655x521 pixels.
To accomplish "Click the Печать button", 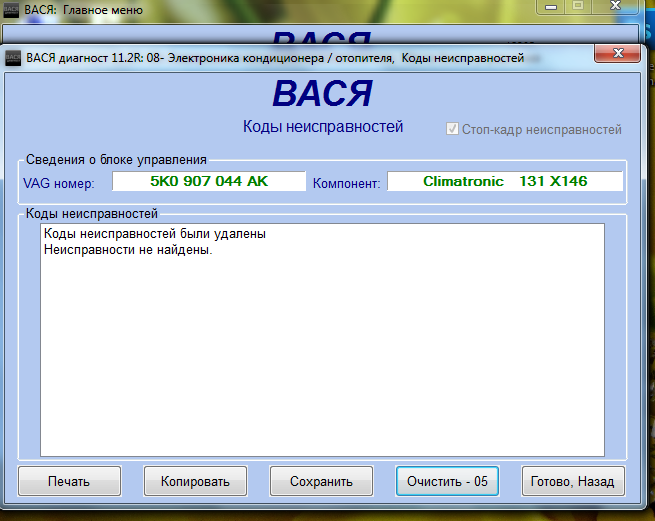I will (69, 481).
